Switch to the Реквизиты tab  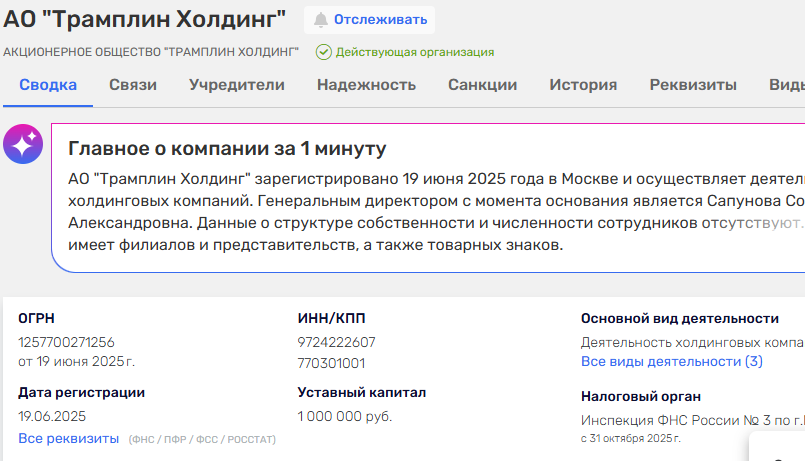click(693, 85)
